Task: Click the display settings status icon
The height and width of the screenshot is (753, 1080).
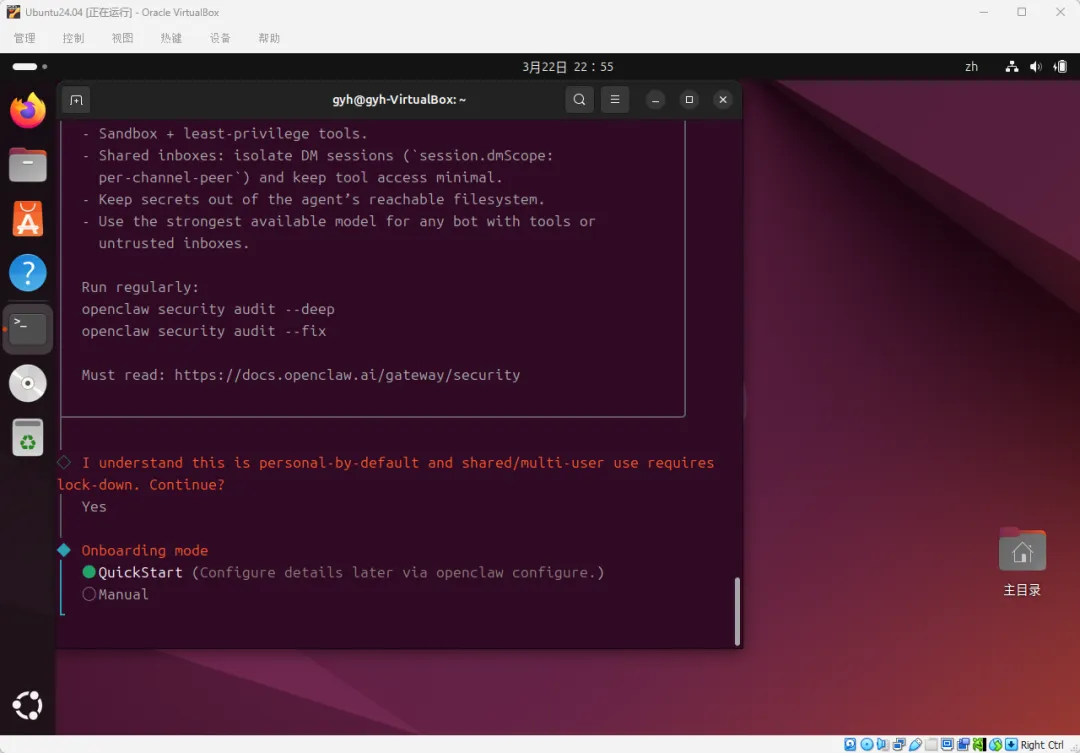Action: pos(947,744)
